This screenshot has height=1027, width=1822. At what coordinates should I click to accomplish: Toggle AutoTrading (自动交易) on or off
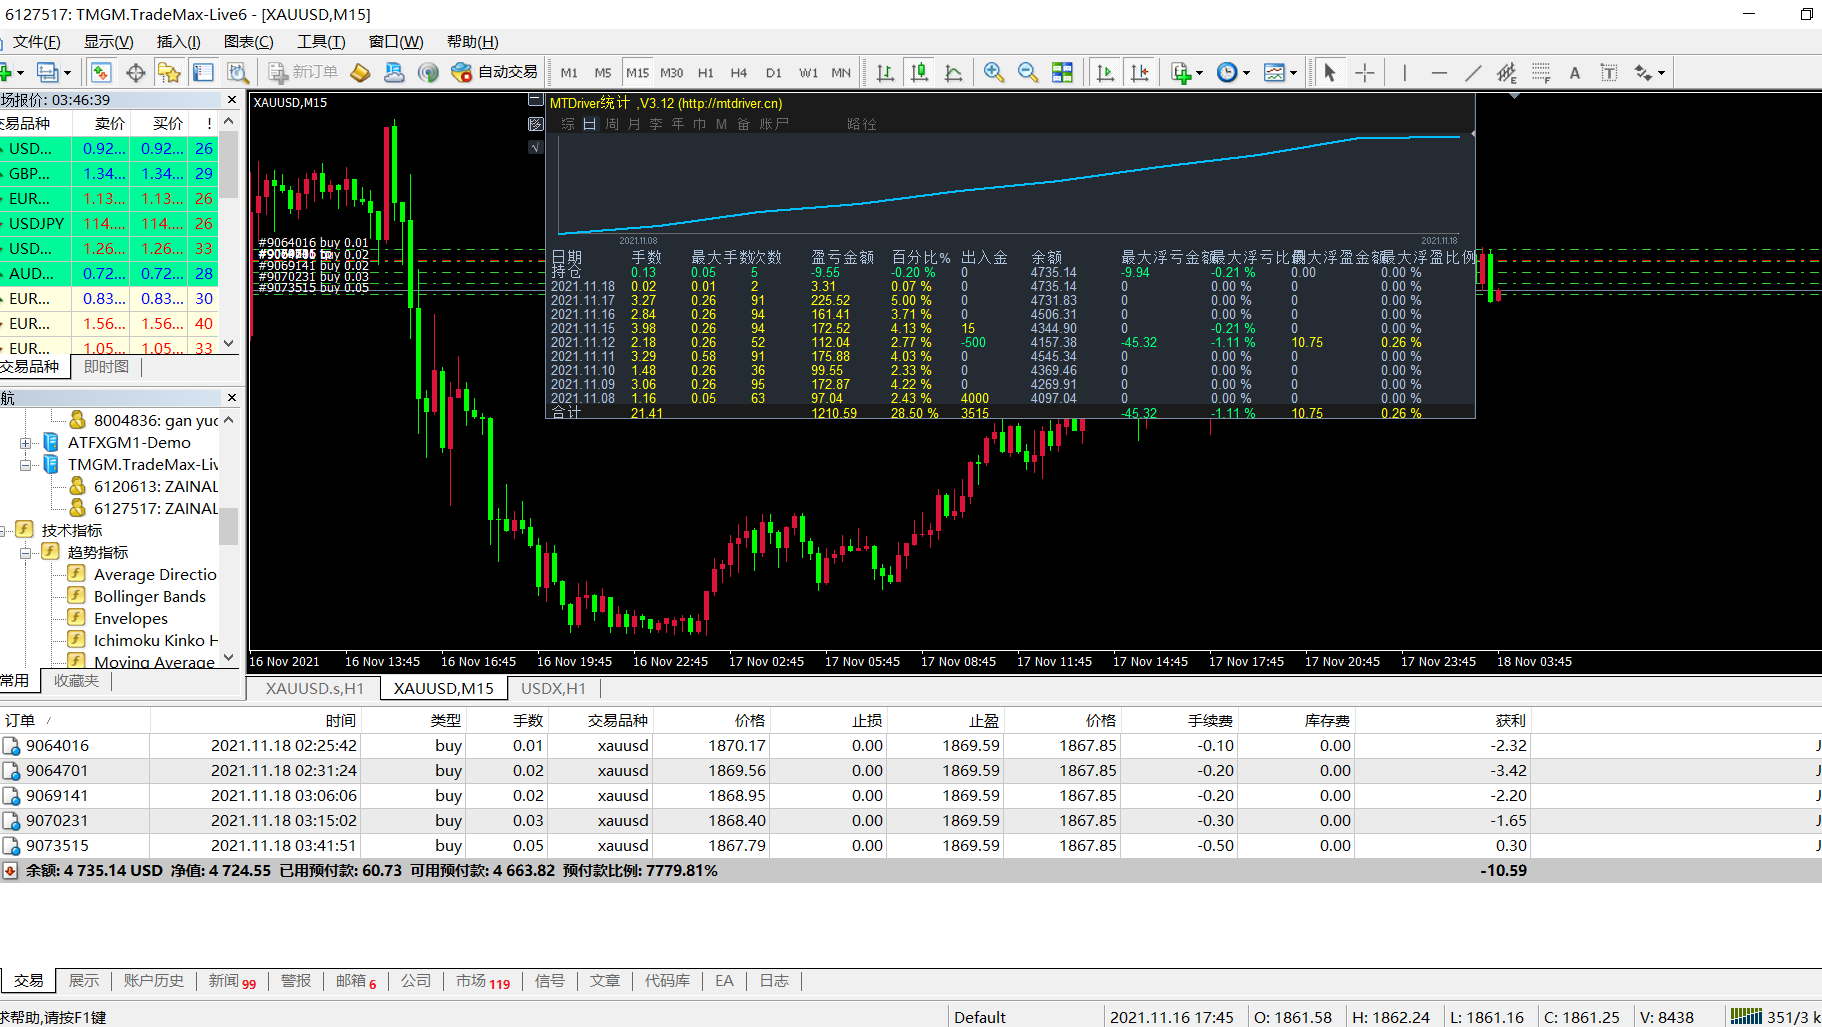(x=494, y=72)
